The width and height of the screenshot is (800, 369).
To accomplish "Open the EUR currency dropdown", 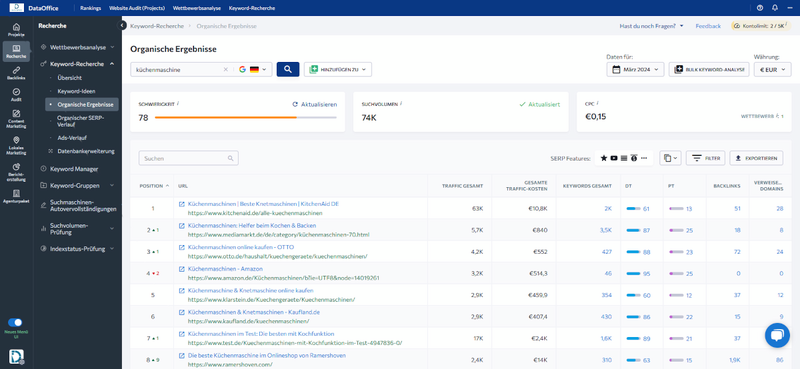I will pyautogui.click(x=772, y=69).
